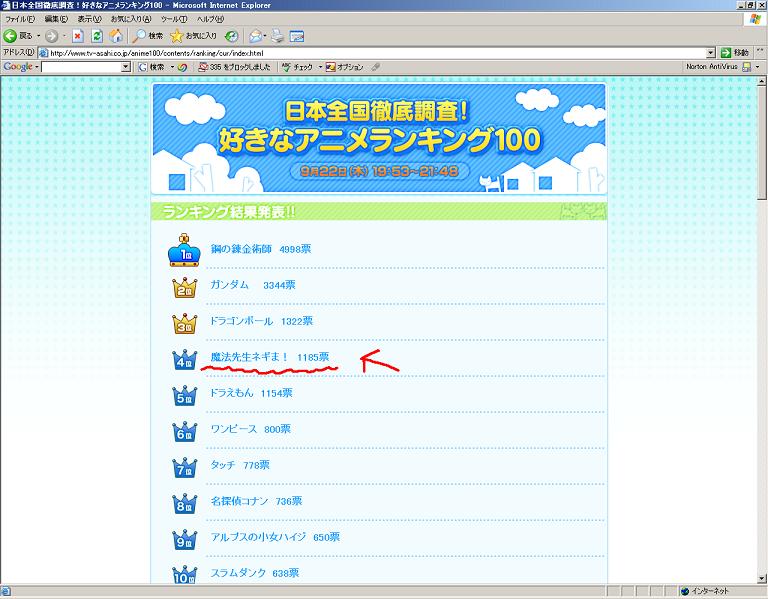Click the page icon beside the address URL
Image resolution: width=768 pixels, height=599 pixels.
coord(43,53)
